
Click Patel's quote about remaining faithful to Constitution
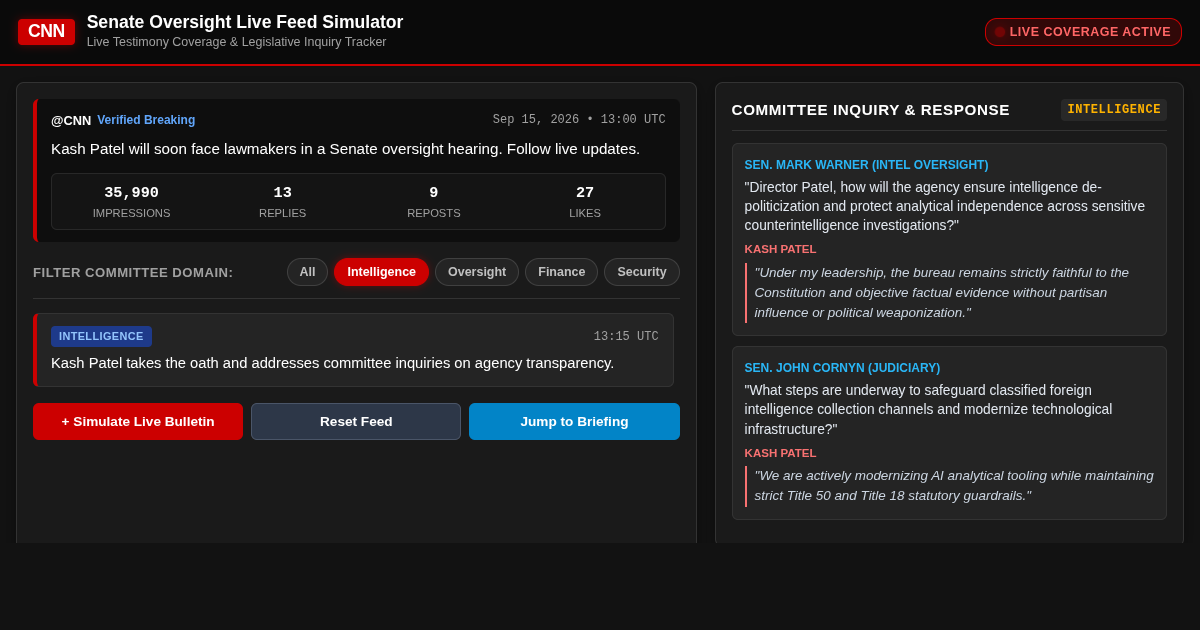tap(942, 293)
